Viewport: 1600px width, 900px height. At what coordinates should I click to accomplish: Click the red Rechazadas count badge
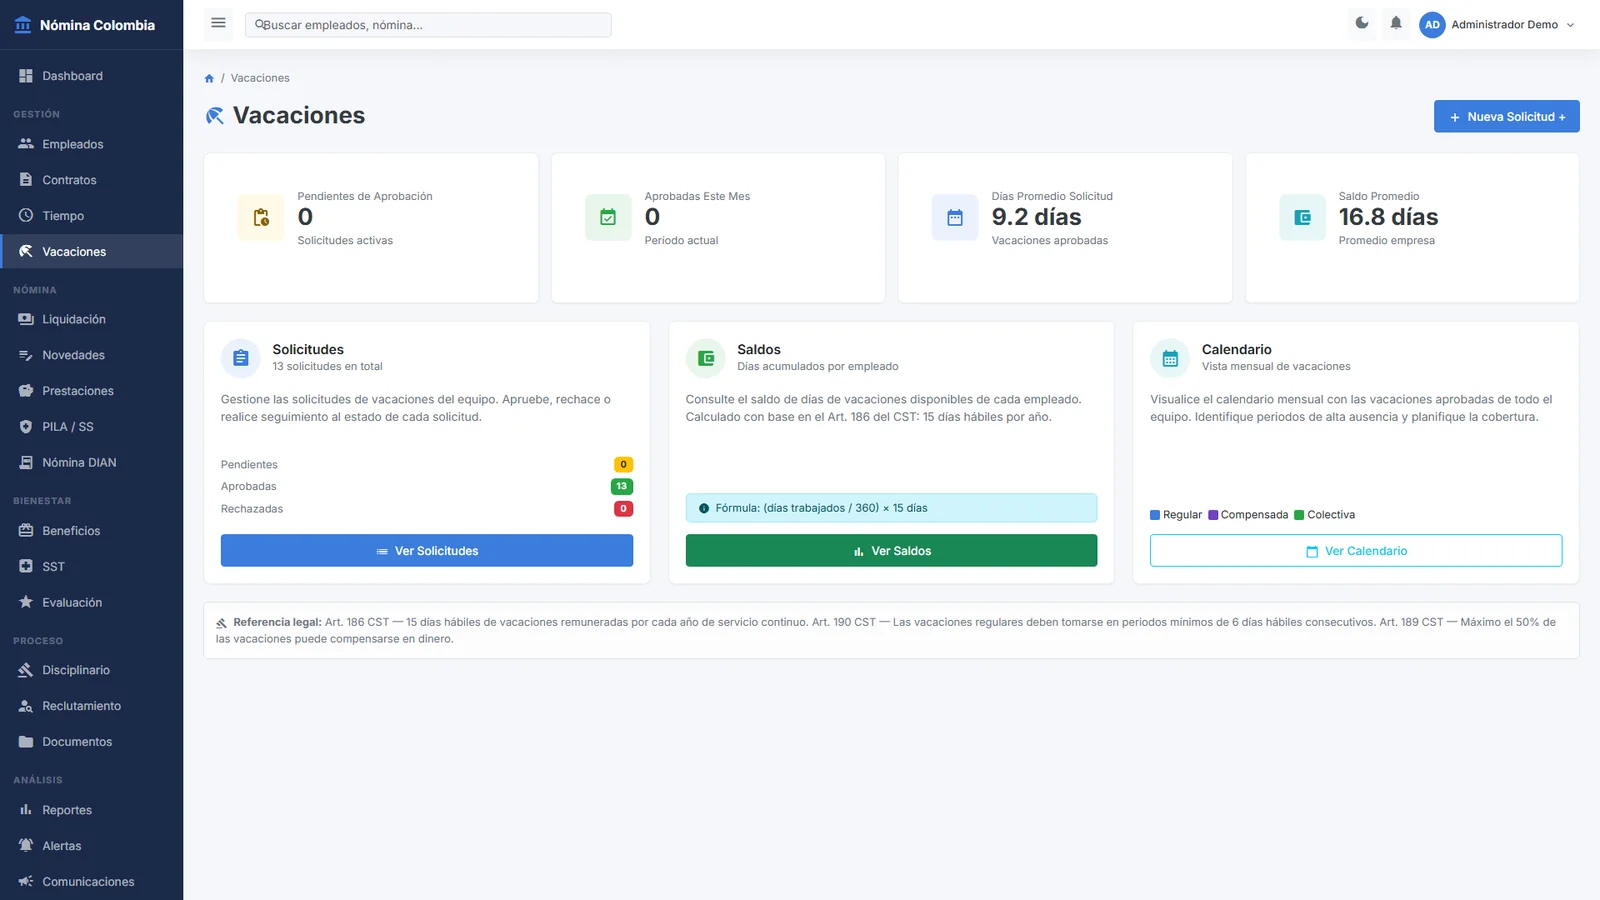pos(623,508)
